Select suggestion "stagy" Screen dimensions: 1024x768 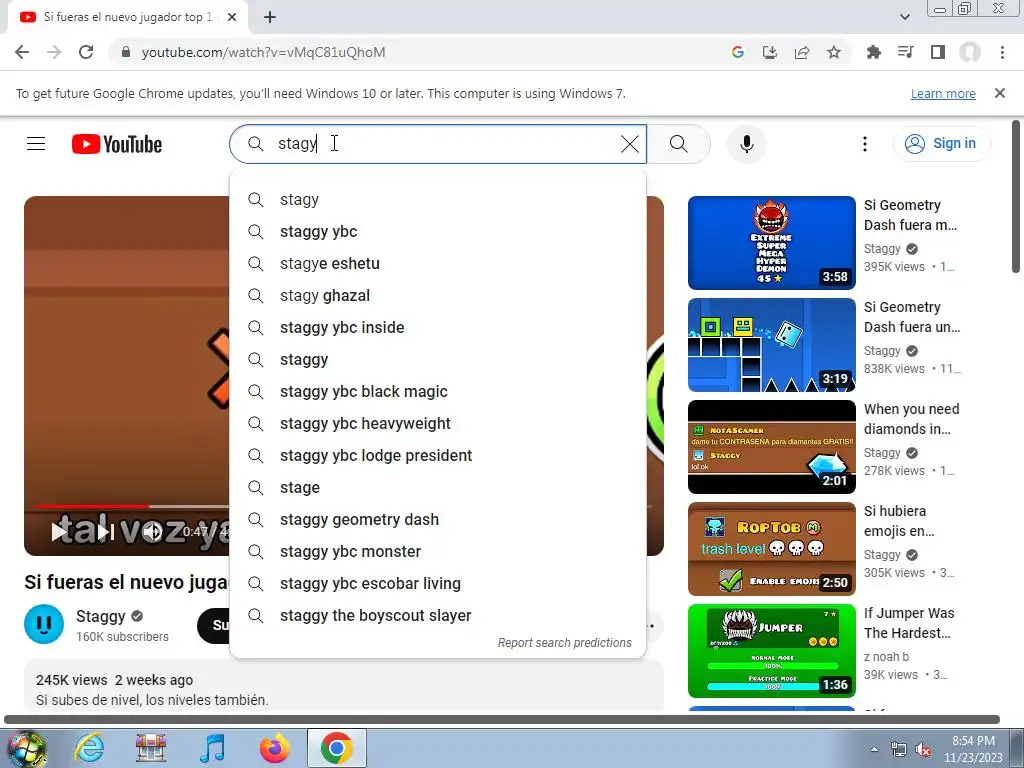click(x=438, y=200)
